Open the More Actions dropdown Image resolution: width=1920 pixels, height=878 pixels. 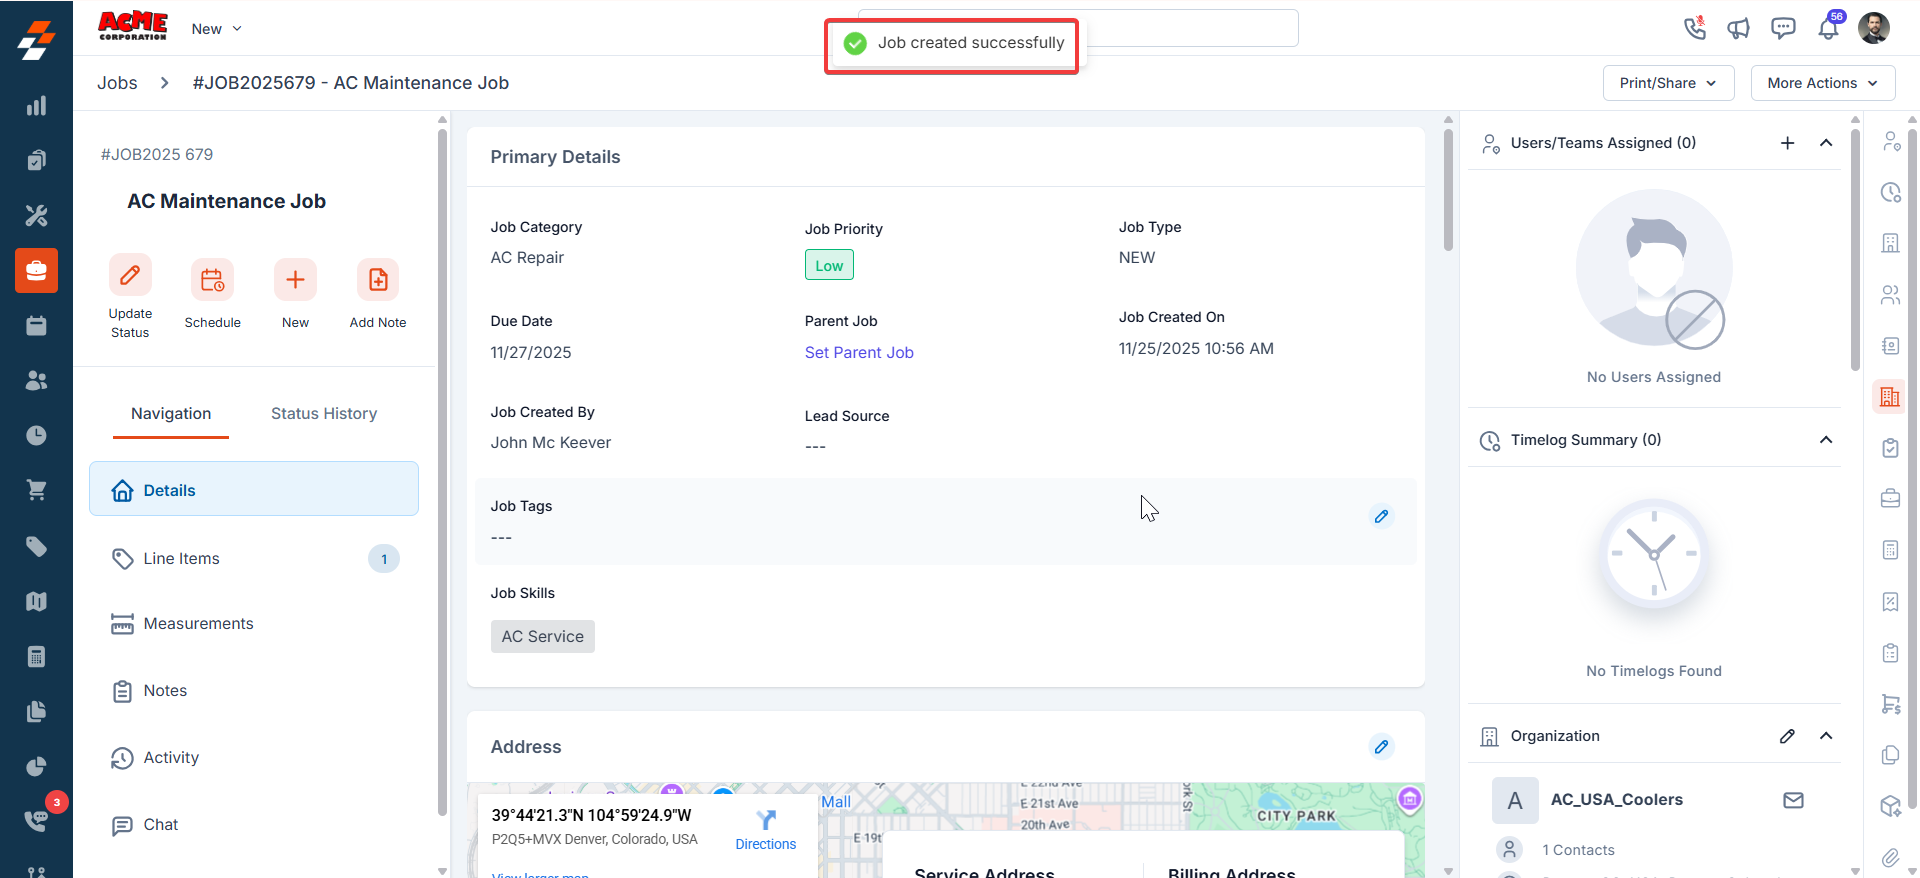tap(1822, 83)
